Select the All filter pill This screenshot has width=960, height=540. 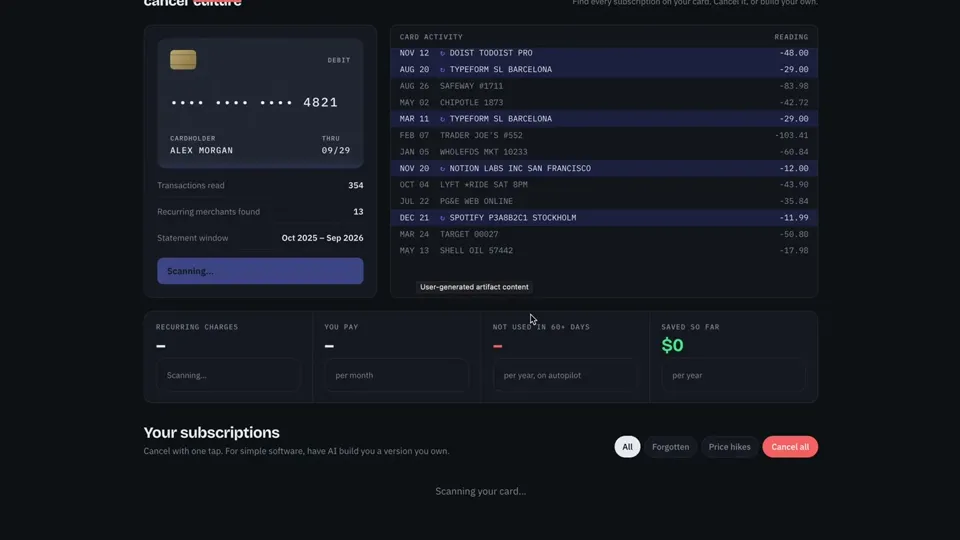[x=627, y=447]
